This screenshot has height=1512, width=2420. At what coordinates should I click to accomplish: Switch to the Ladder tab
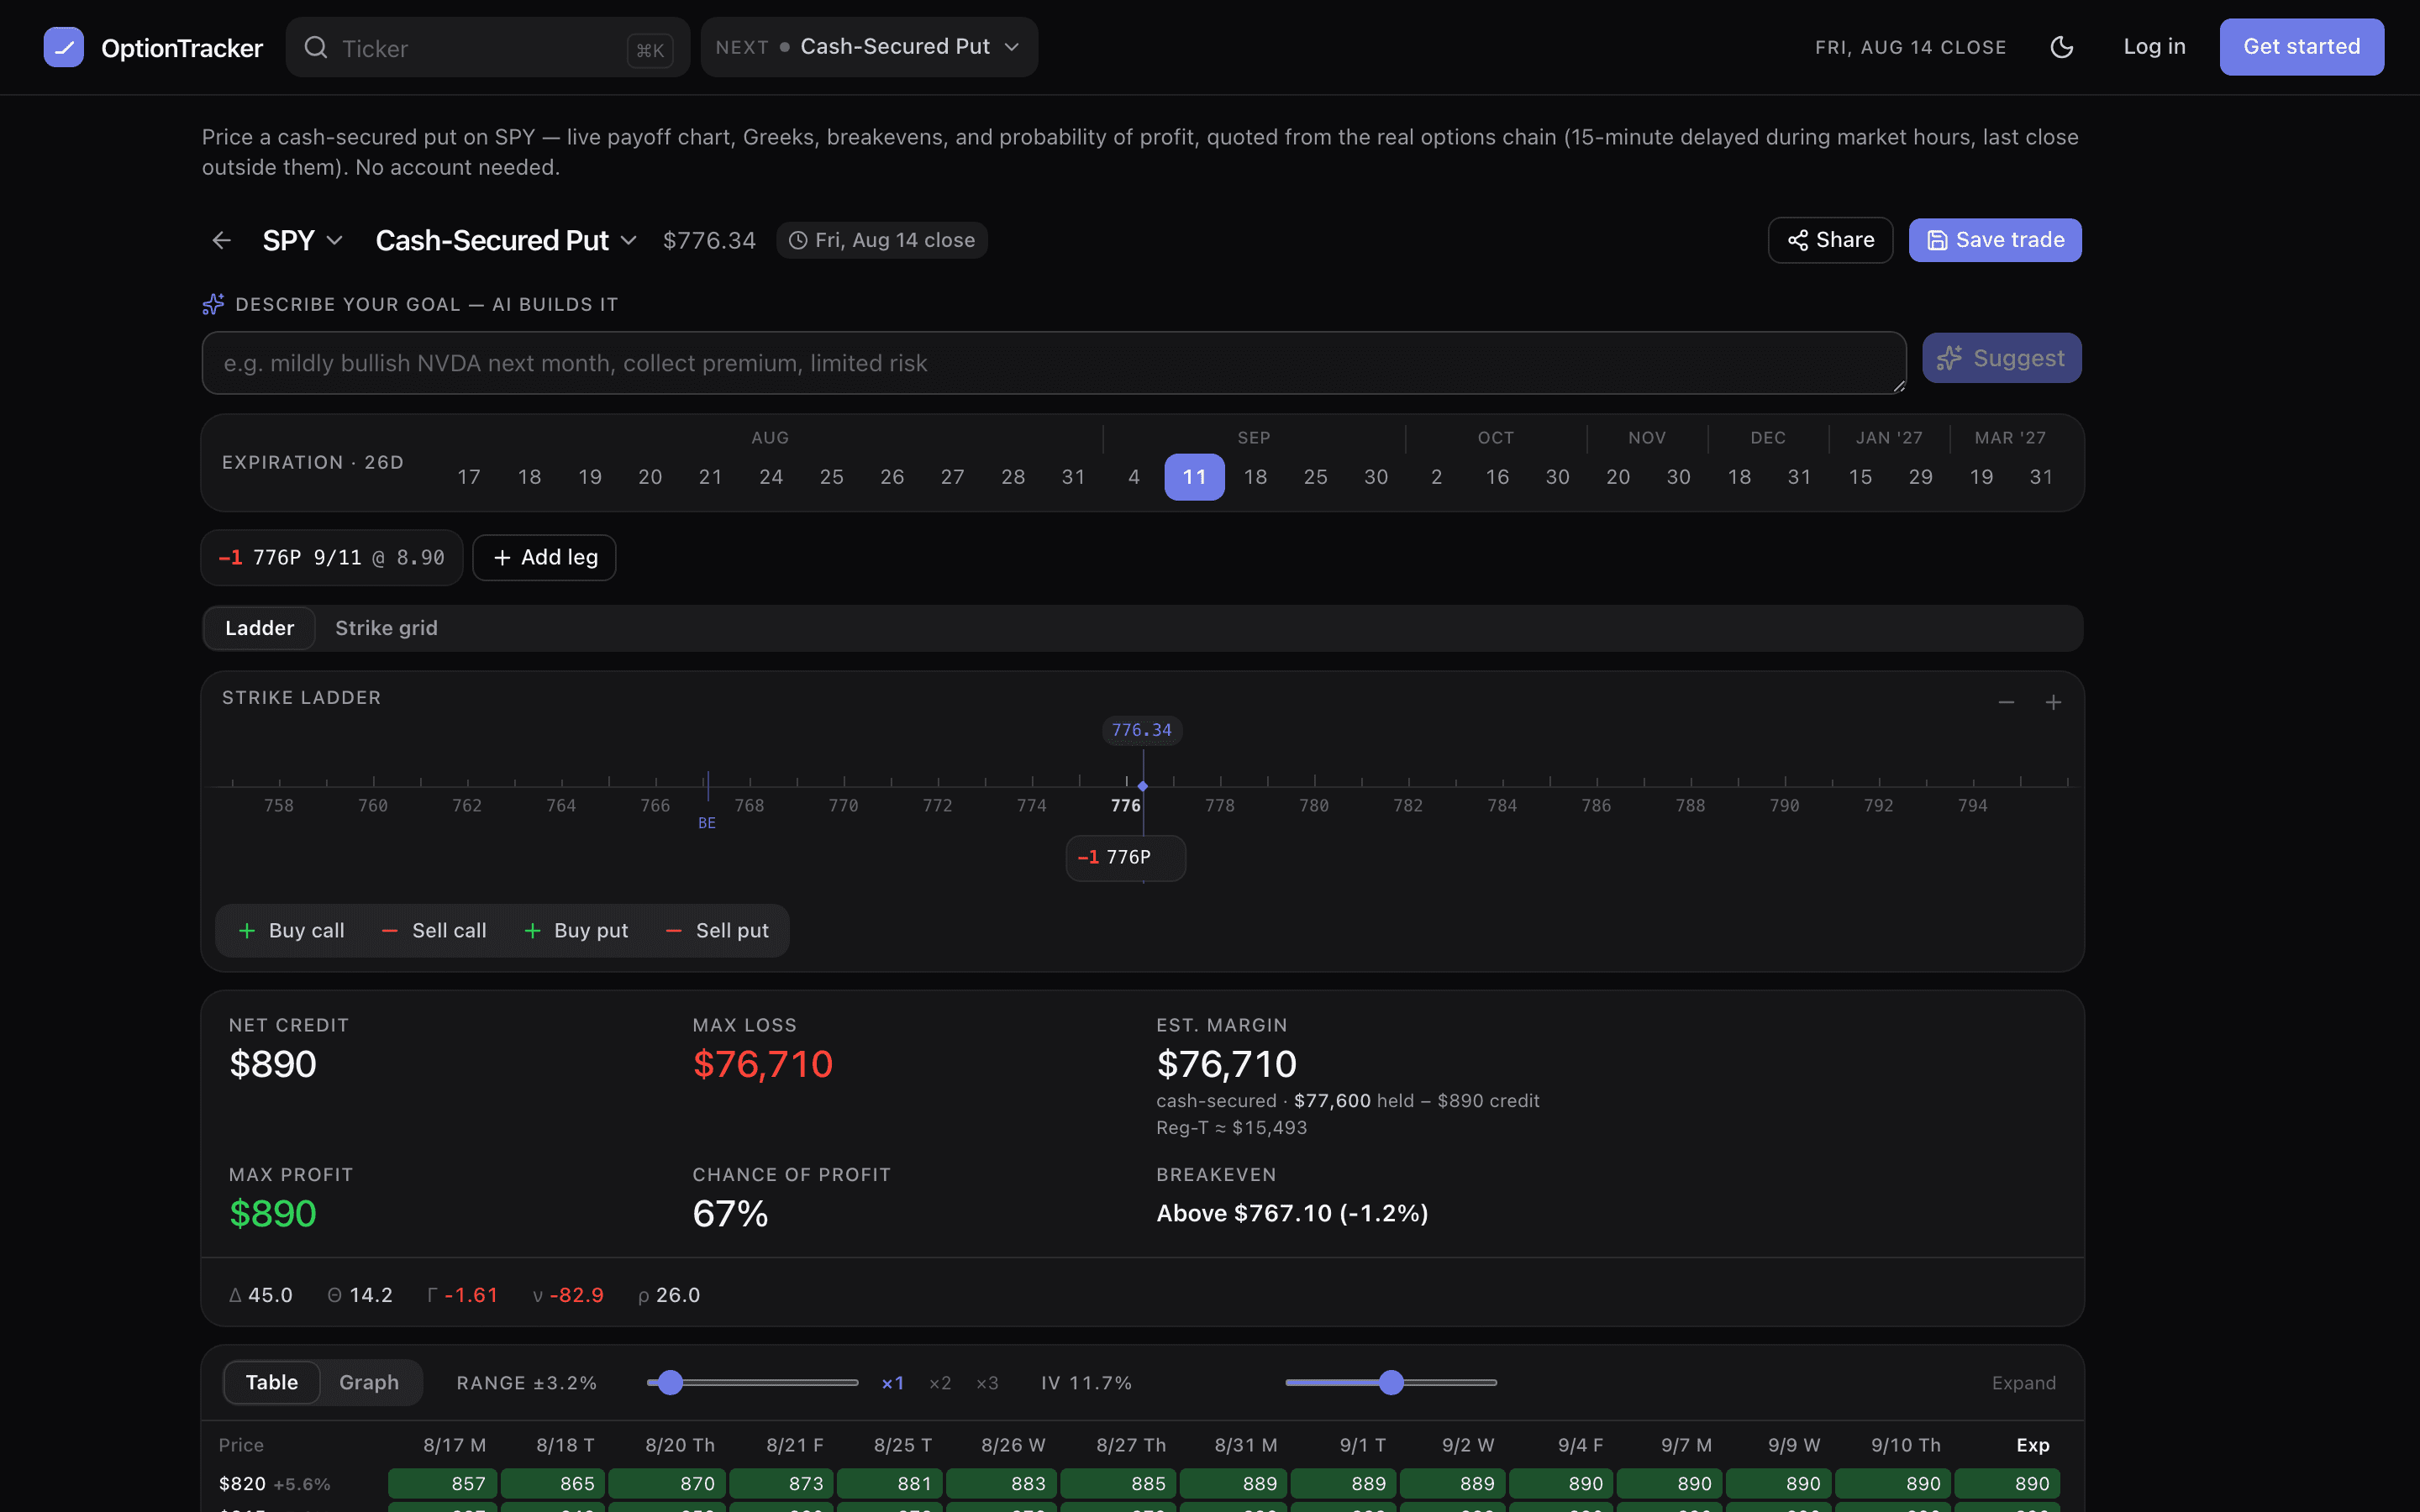pyautogui.click(x=259, y=628)
